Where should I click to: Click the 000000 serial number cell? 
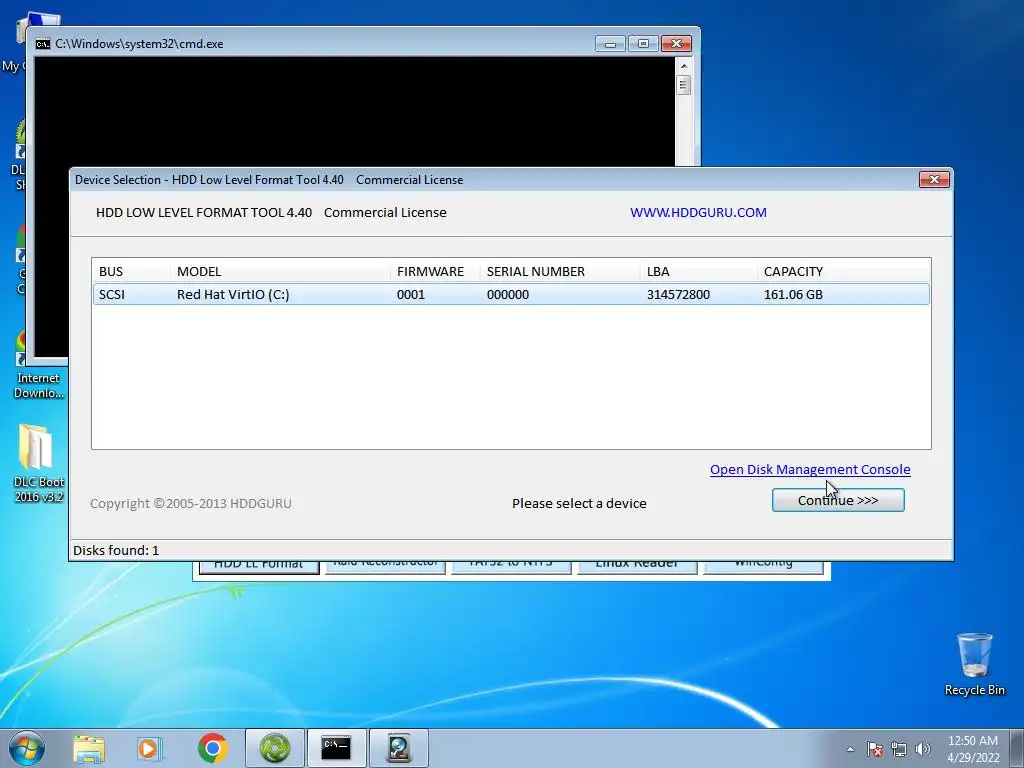507,295
